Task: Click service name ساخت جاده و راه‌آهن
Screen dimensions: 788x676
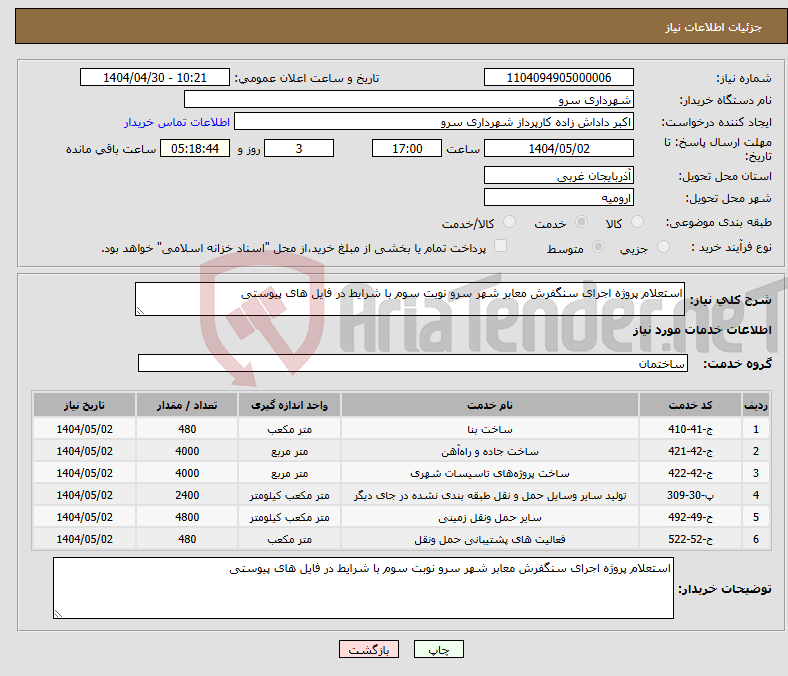Action: (x=490, y=451)
